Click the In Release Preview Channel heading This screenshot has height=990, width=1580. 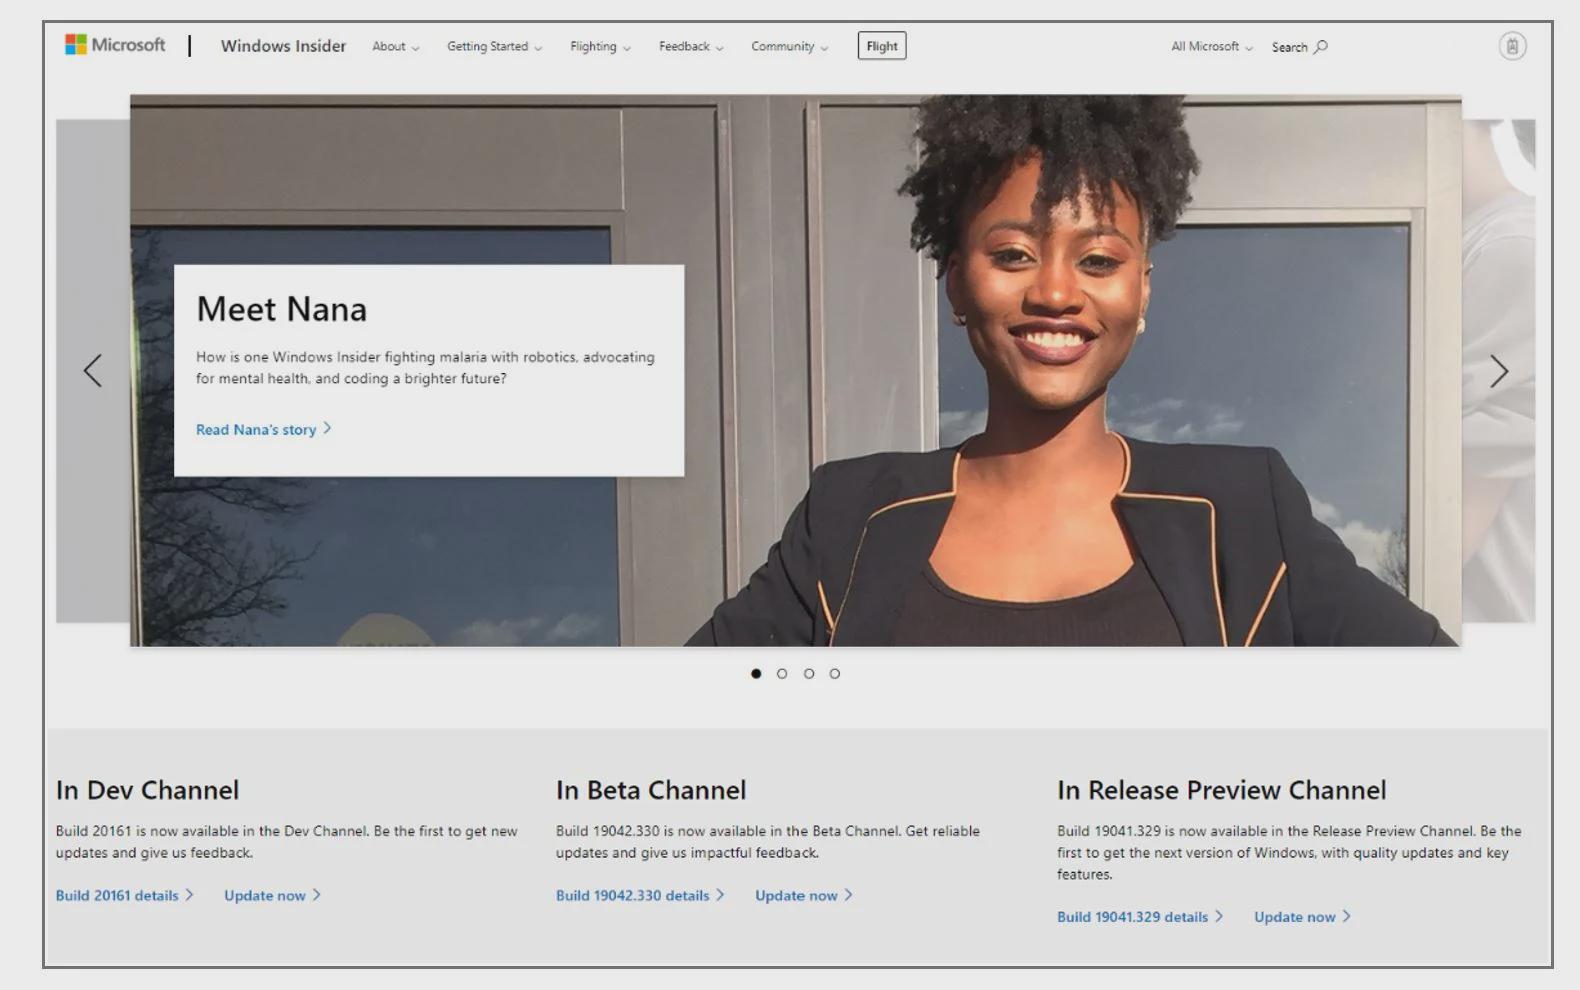(1222, 790)
